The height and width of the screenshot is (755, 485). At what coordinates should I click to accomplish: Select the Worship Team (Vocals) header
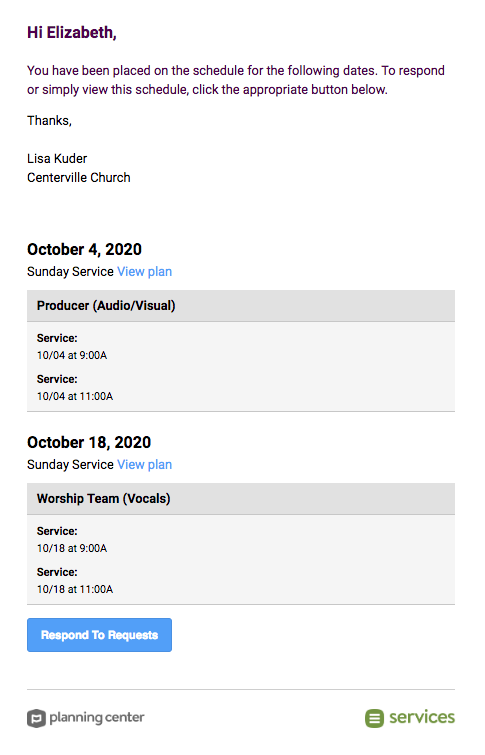point(241,499)
